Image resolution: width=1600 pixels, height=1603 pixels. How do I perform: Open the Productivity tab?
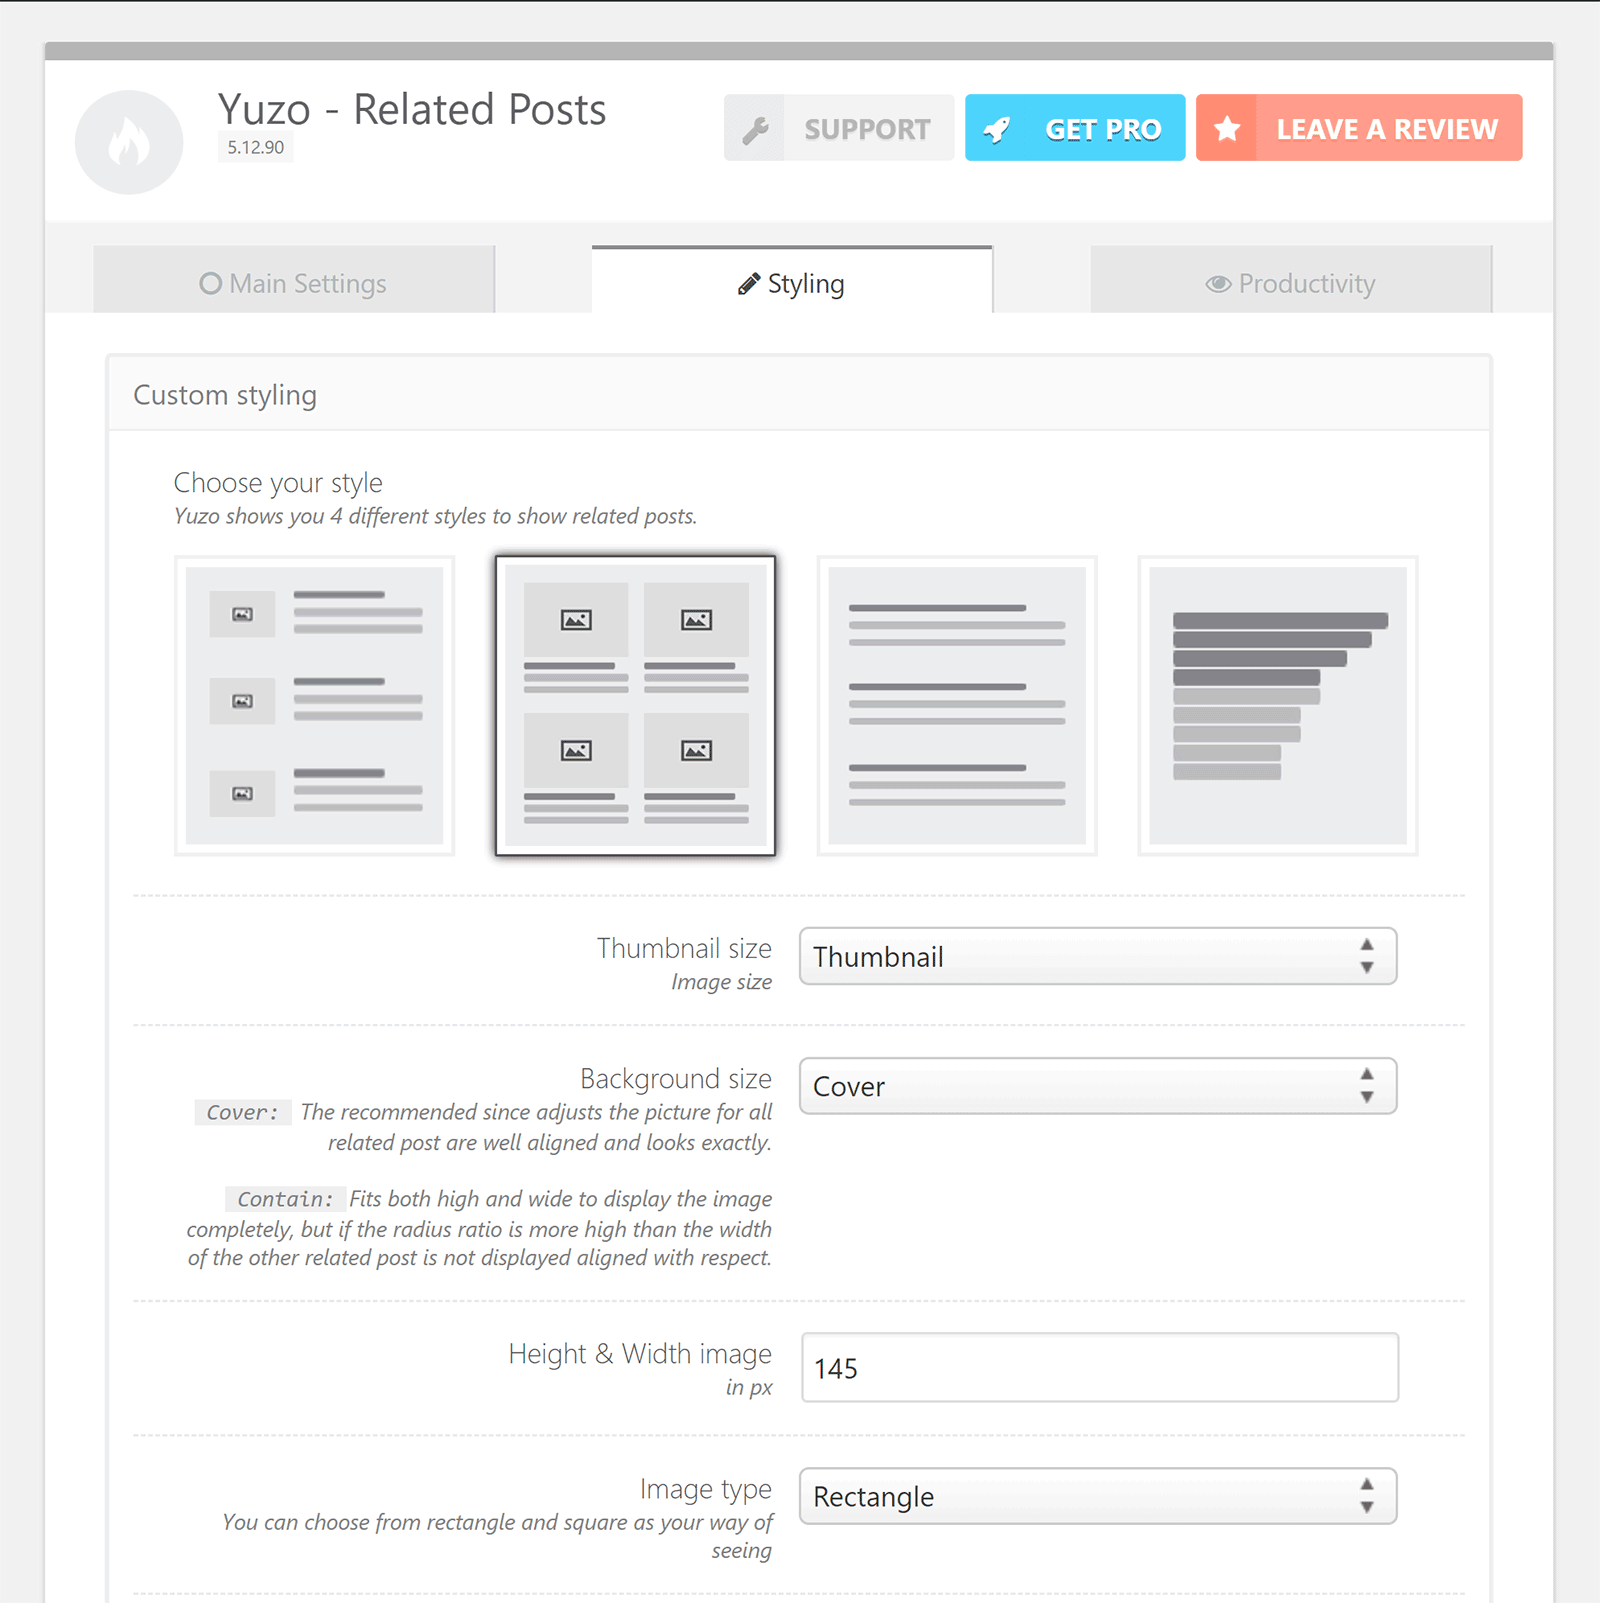[1291, 280]
